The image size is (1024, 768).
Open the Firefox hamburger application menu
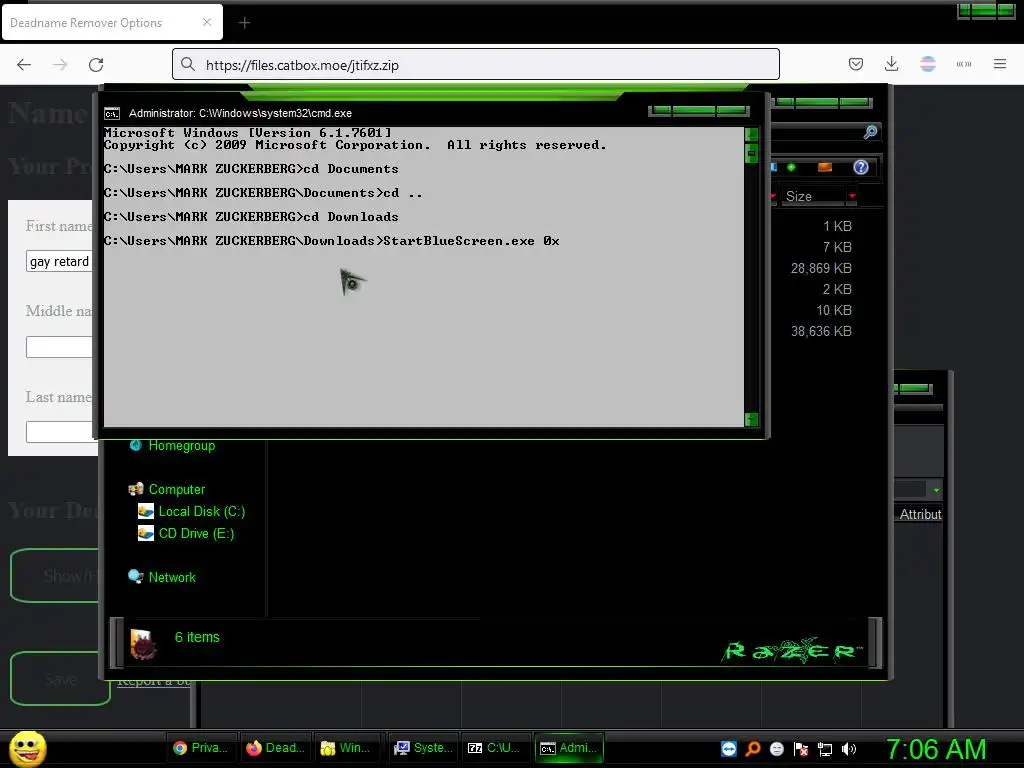[999, 64]
